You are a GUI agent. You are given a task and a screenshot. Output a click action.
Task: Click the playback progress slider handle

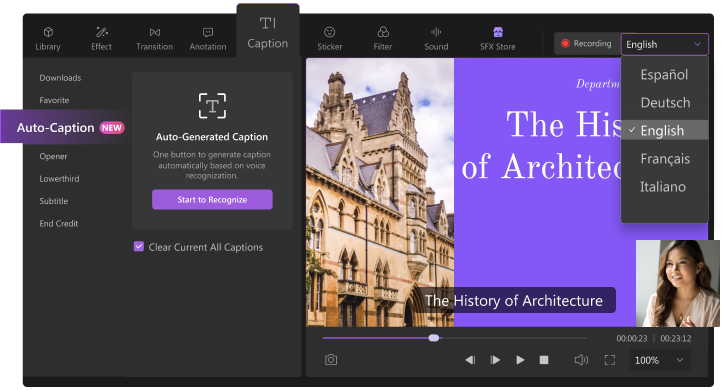pyautogui.click(x=434, y=338)
